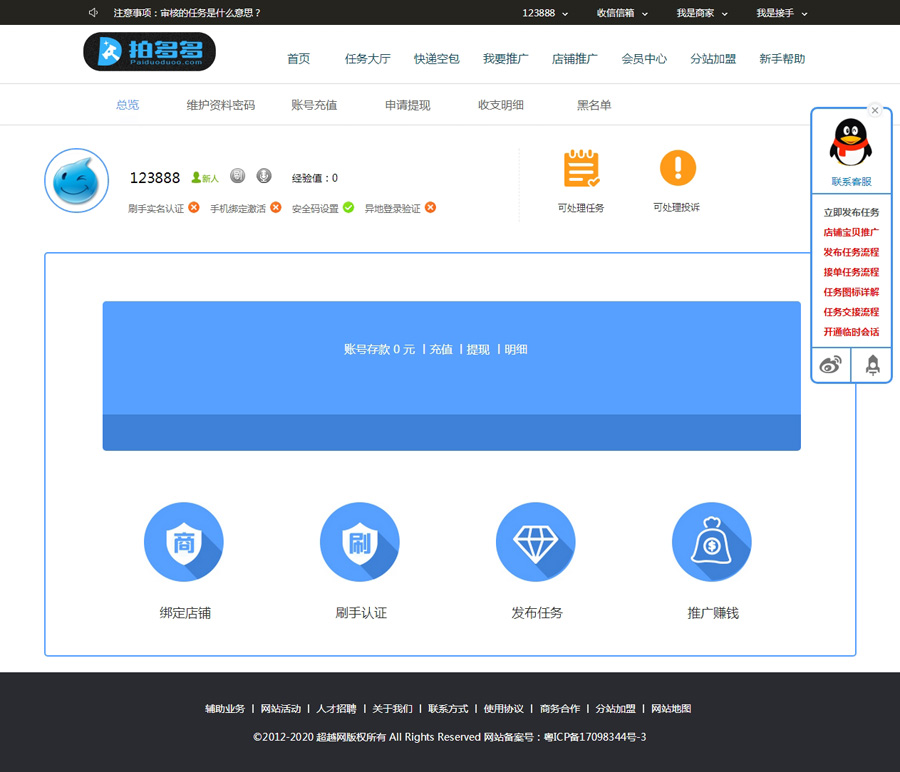This screenshot has width=900, height=772.
Task: Click the 可处理任务 clipboard icon
Action: (x=581, y=168)
